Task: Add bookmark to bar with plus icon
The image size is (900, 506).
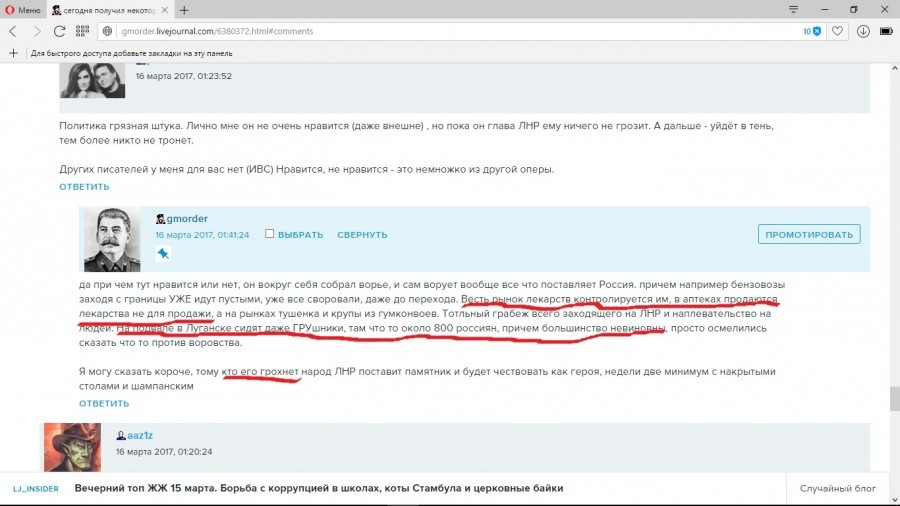Action: point(13,52)
